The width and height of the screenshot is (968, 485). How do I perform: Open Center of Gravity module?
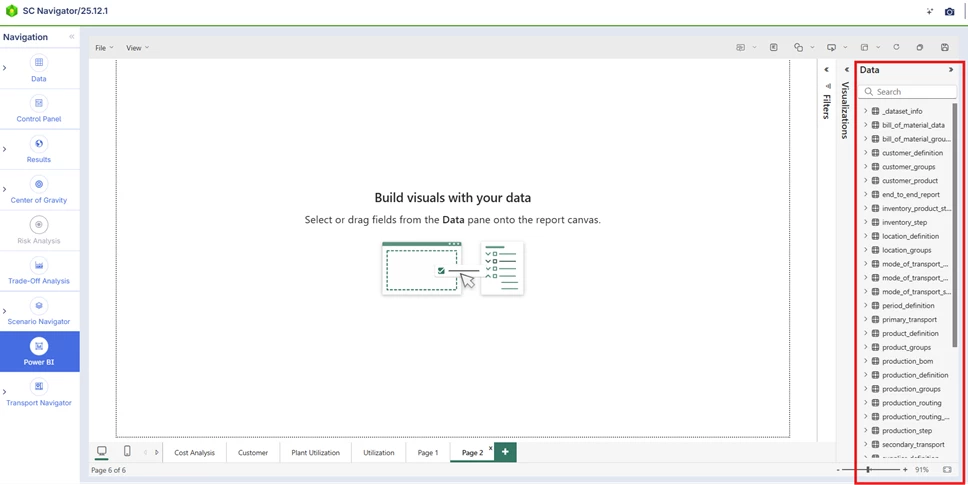pos(39,190)
